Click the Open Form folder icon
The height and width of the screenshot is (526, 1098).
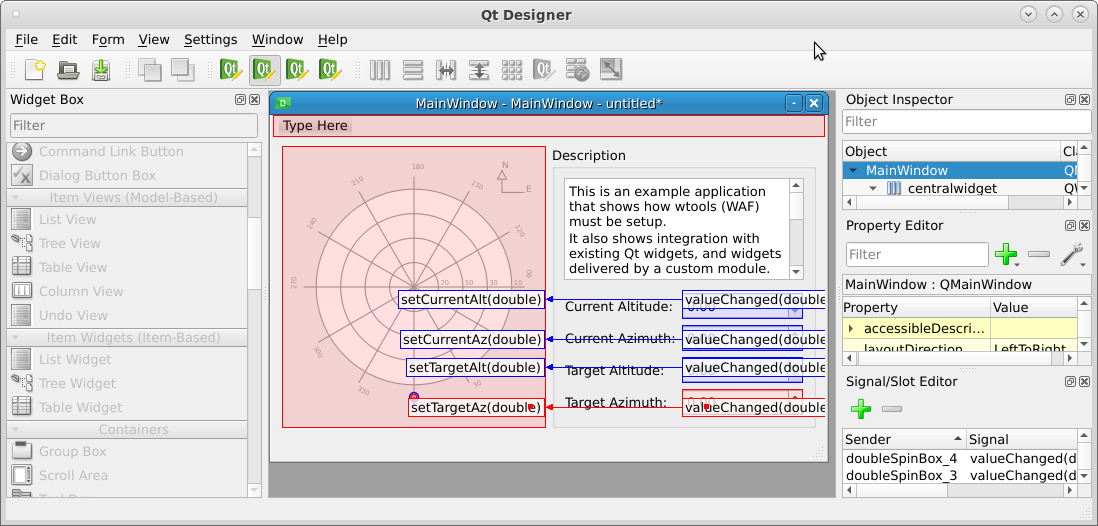[68, 70]
